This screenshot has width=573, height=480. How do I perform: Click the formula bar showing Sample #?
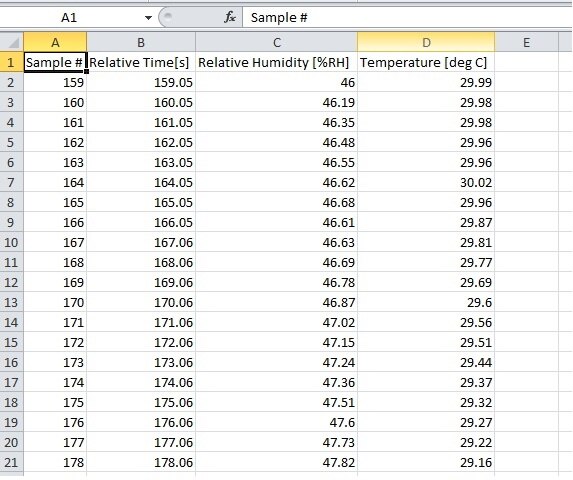click(x=407, y=18)
